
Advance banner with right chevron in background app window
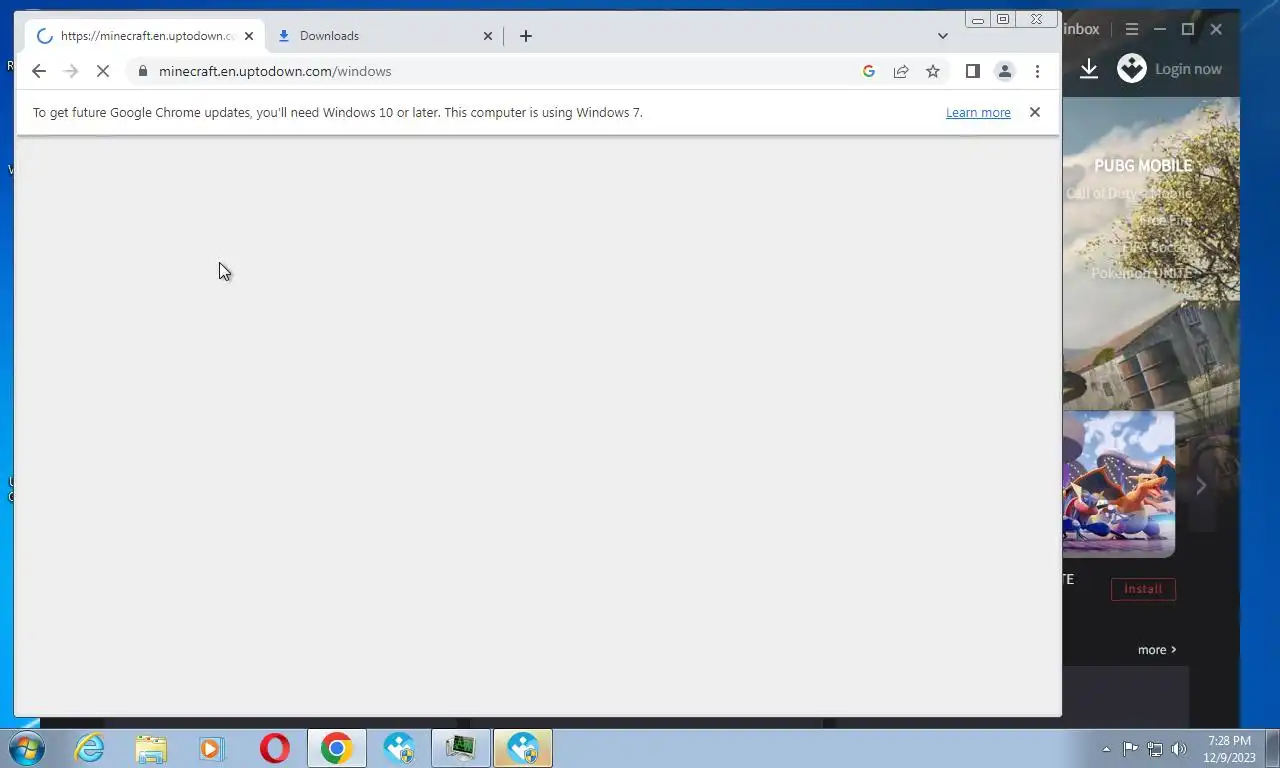click(1201, 486)
